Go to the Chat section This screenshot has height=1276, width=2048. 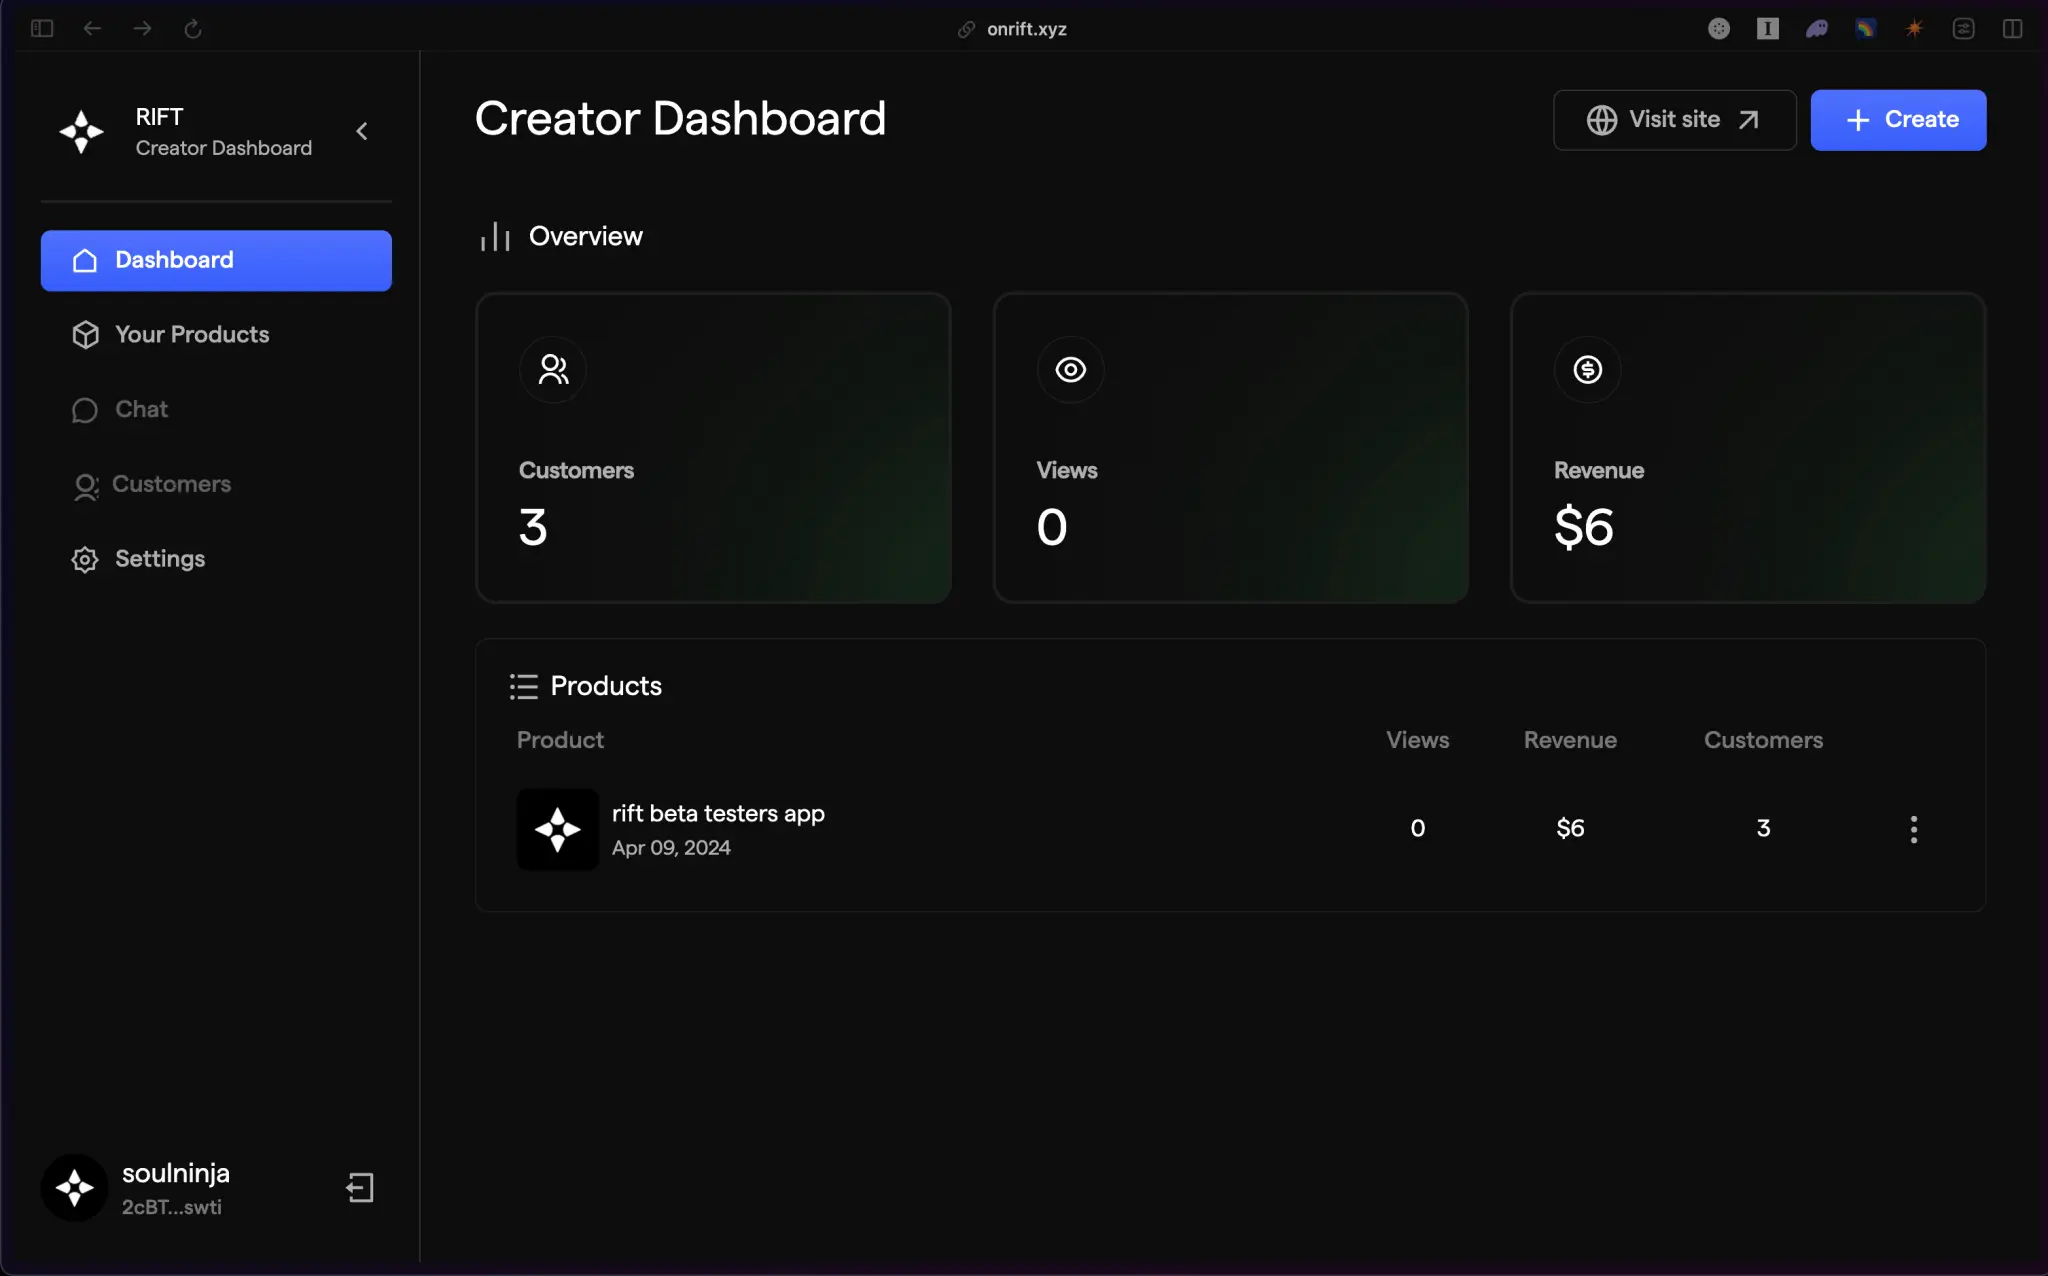click(140, 410)
